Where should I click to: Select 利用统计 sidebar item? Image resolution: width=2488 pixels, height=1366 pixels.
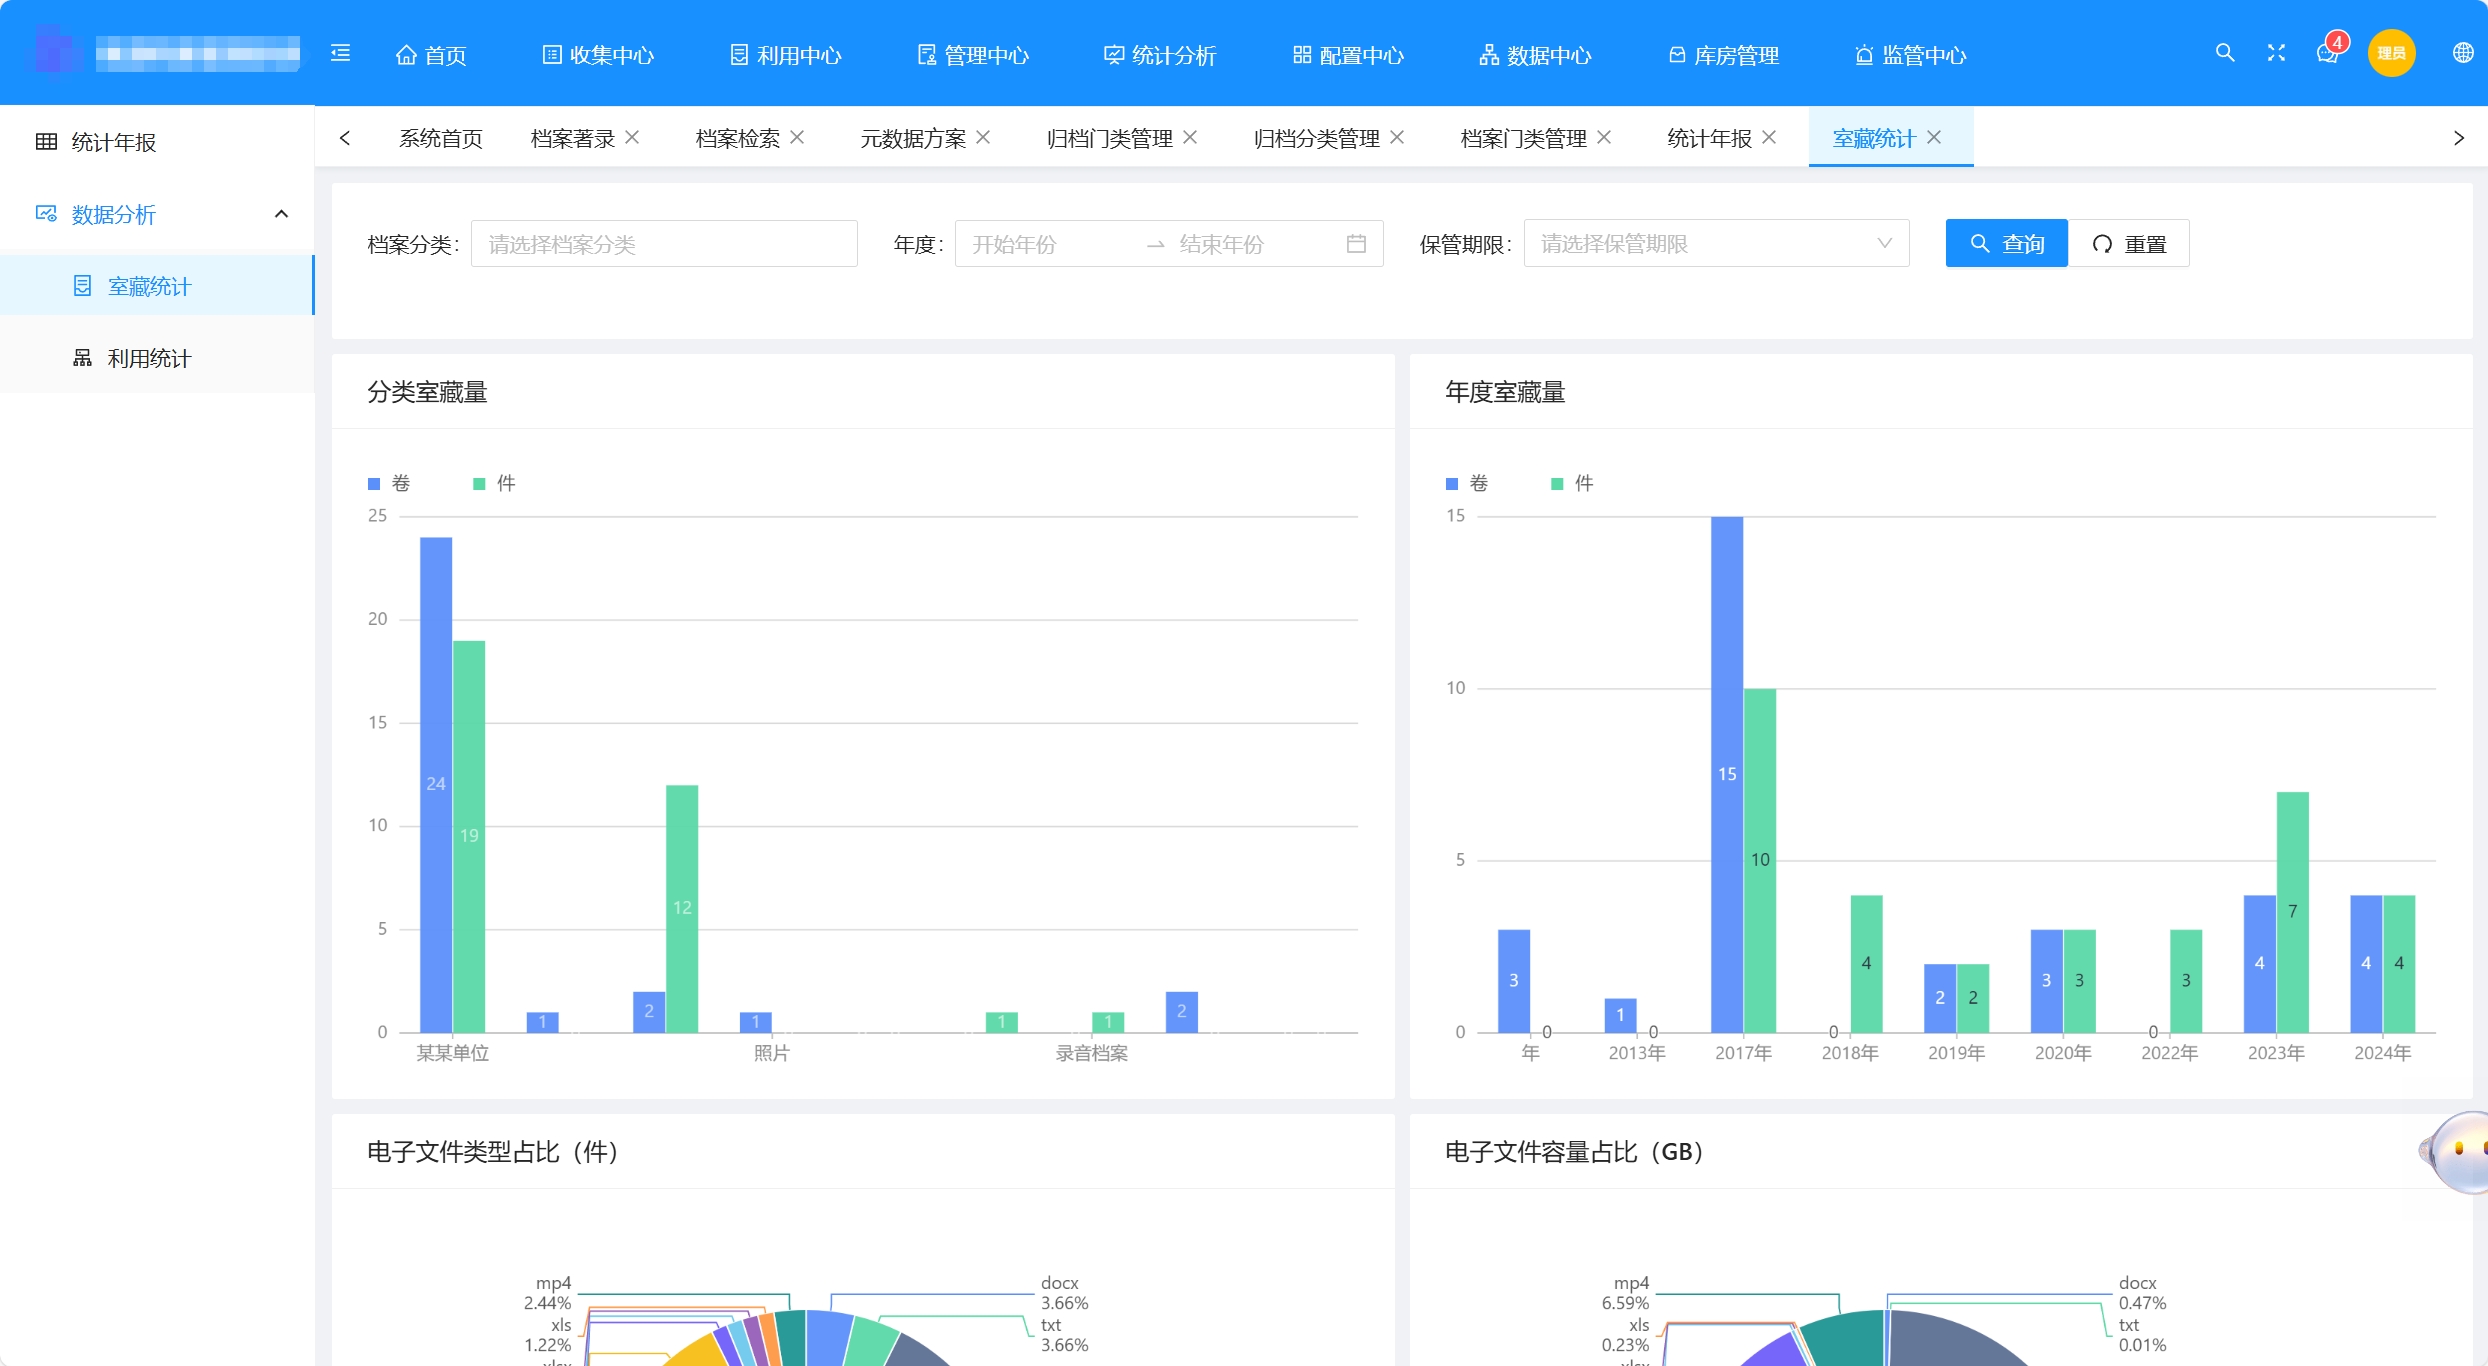pyautogui.click(x=157, y=358)
